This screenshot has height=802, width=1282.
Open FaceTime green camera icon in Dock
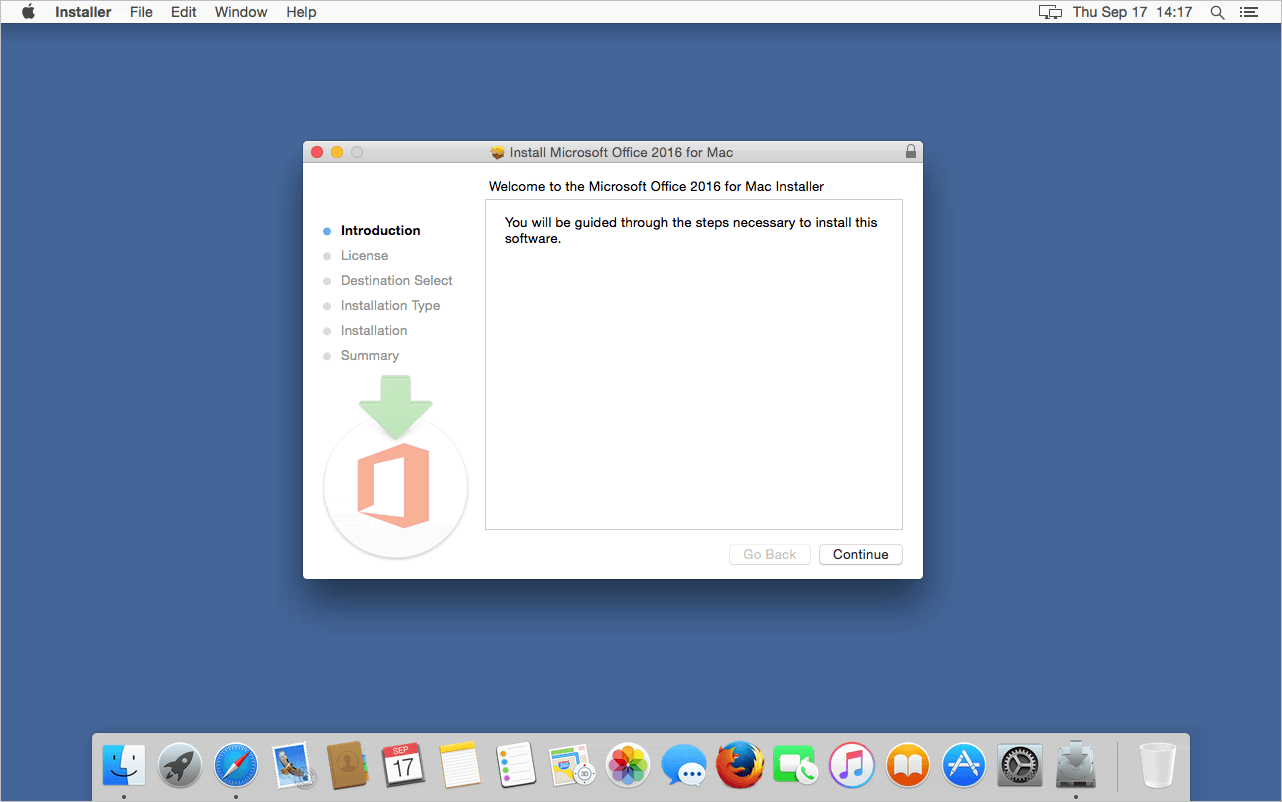796,767
